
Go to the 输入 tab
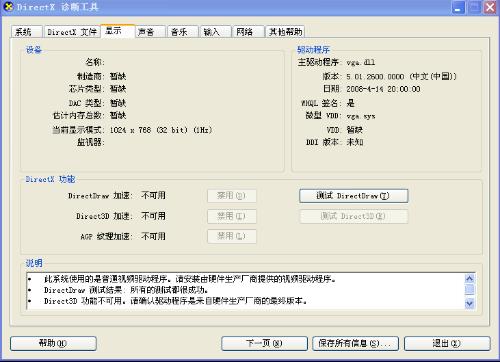click(x=215, y=32)
